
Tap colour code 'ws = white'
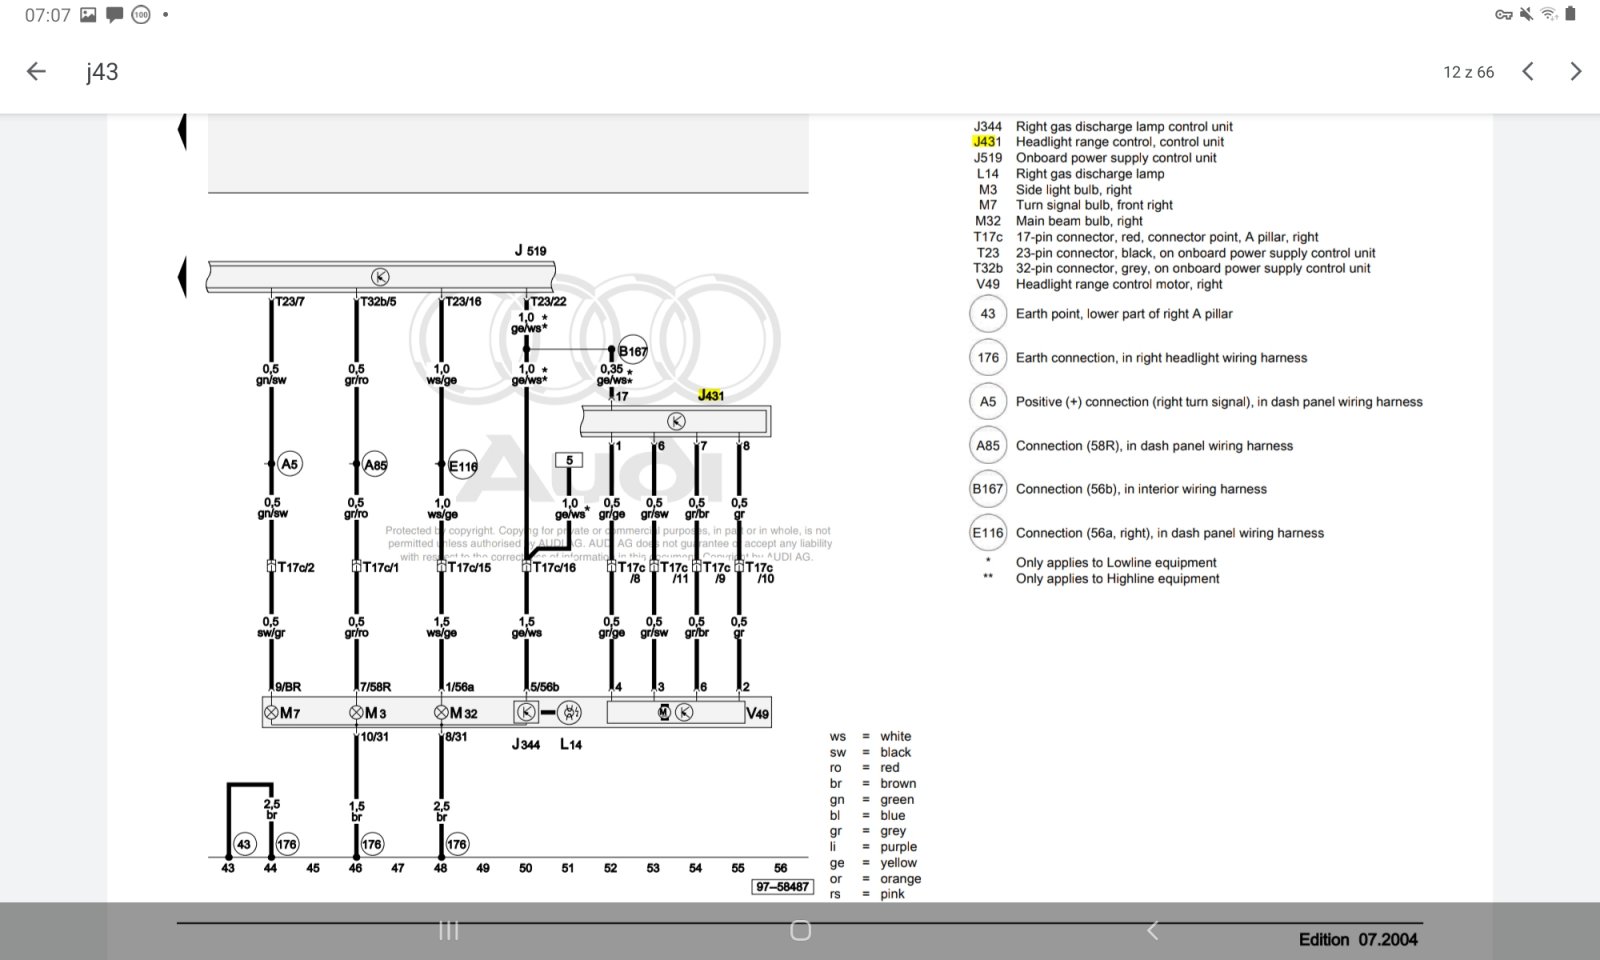pos(870,736)
